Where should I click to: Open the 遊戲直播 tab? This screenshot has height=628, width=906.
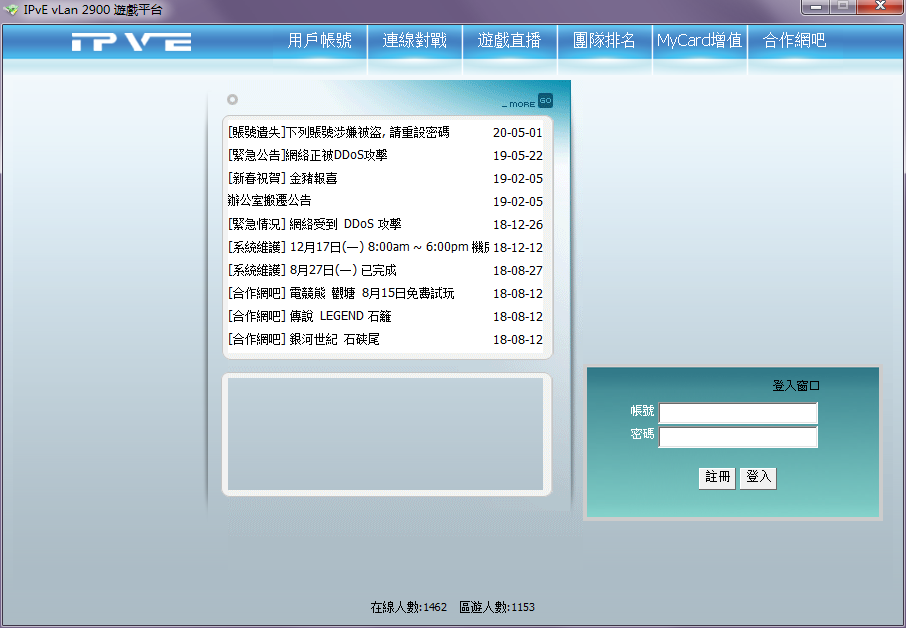coord(509,41)
